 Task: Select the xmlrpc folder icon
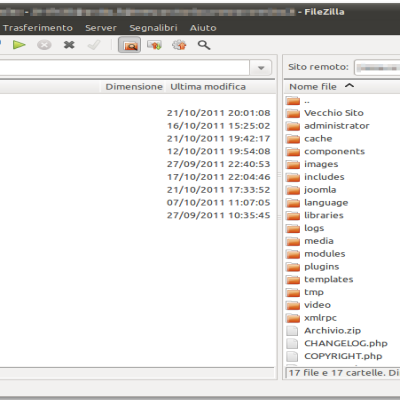pyautogui.click(x=293, y=318)
